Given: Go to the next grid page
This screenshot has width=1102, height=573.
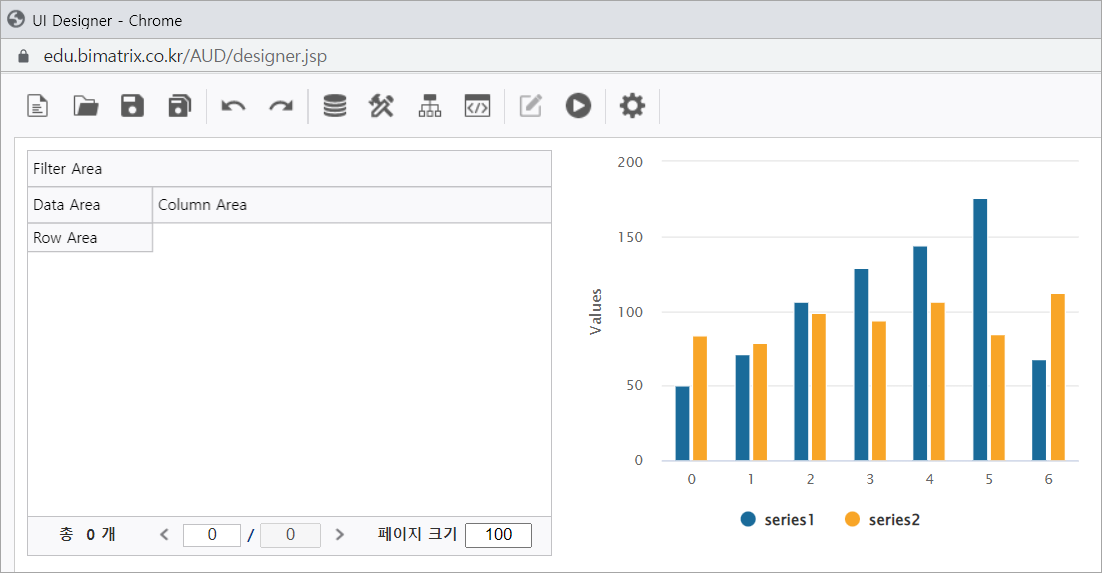Looking at the screenshot, I should point(340,535).
